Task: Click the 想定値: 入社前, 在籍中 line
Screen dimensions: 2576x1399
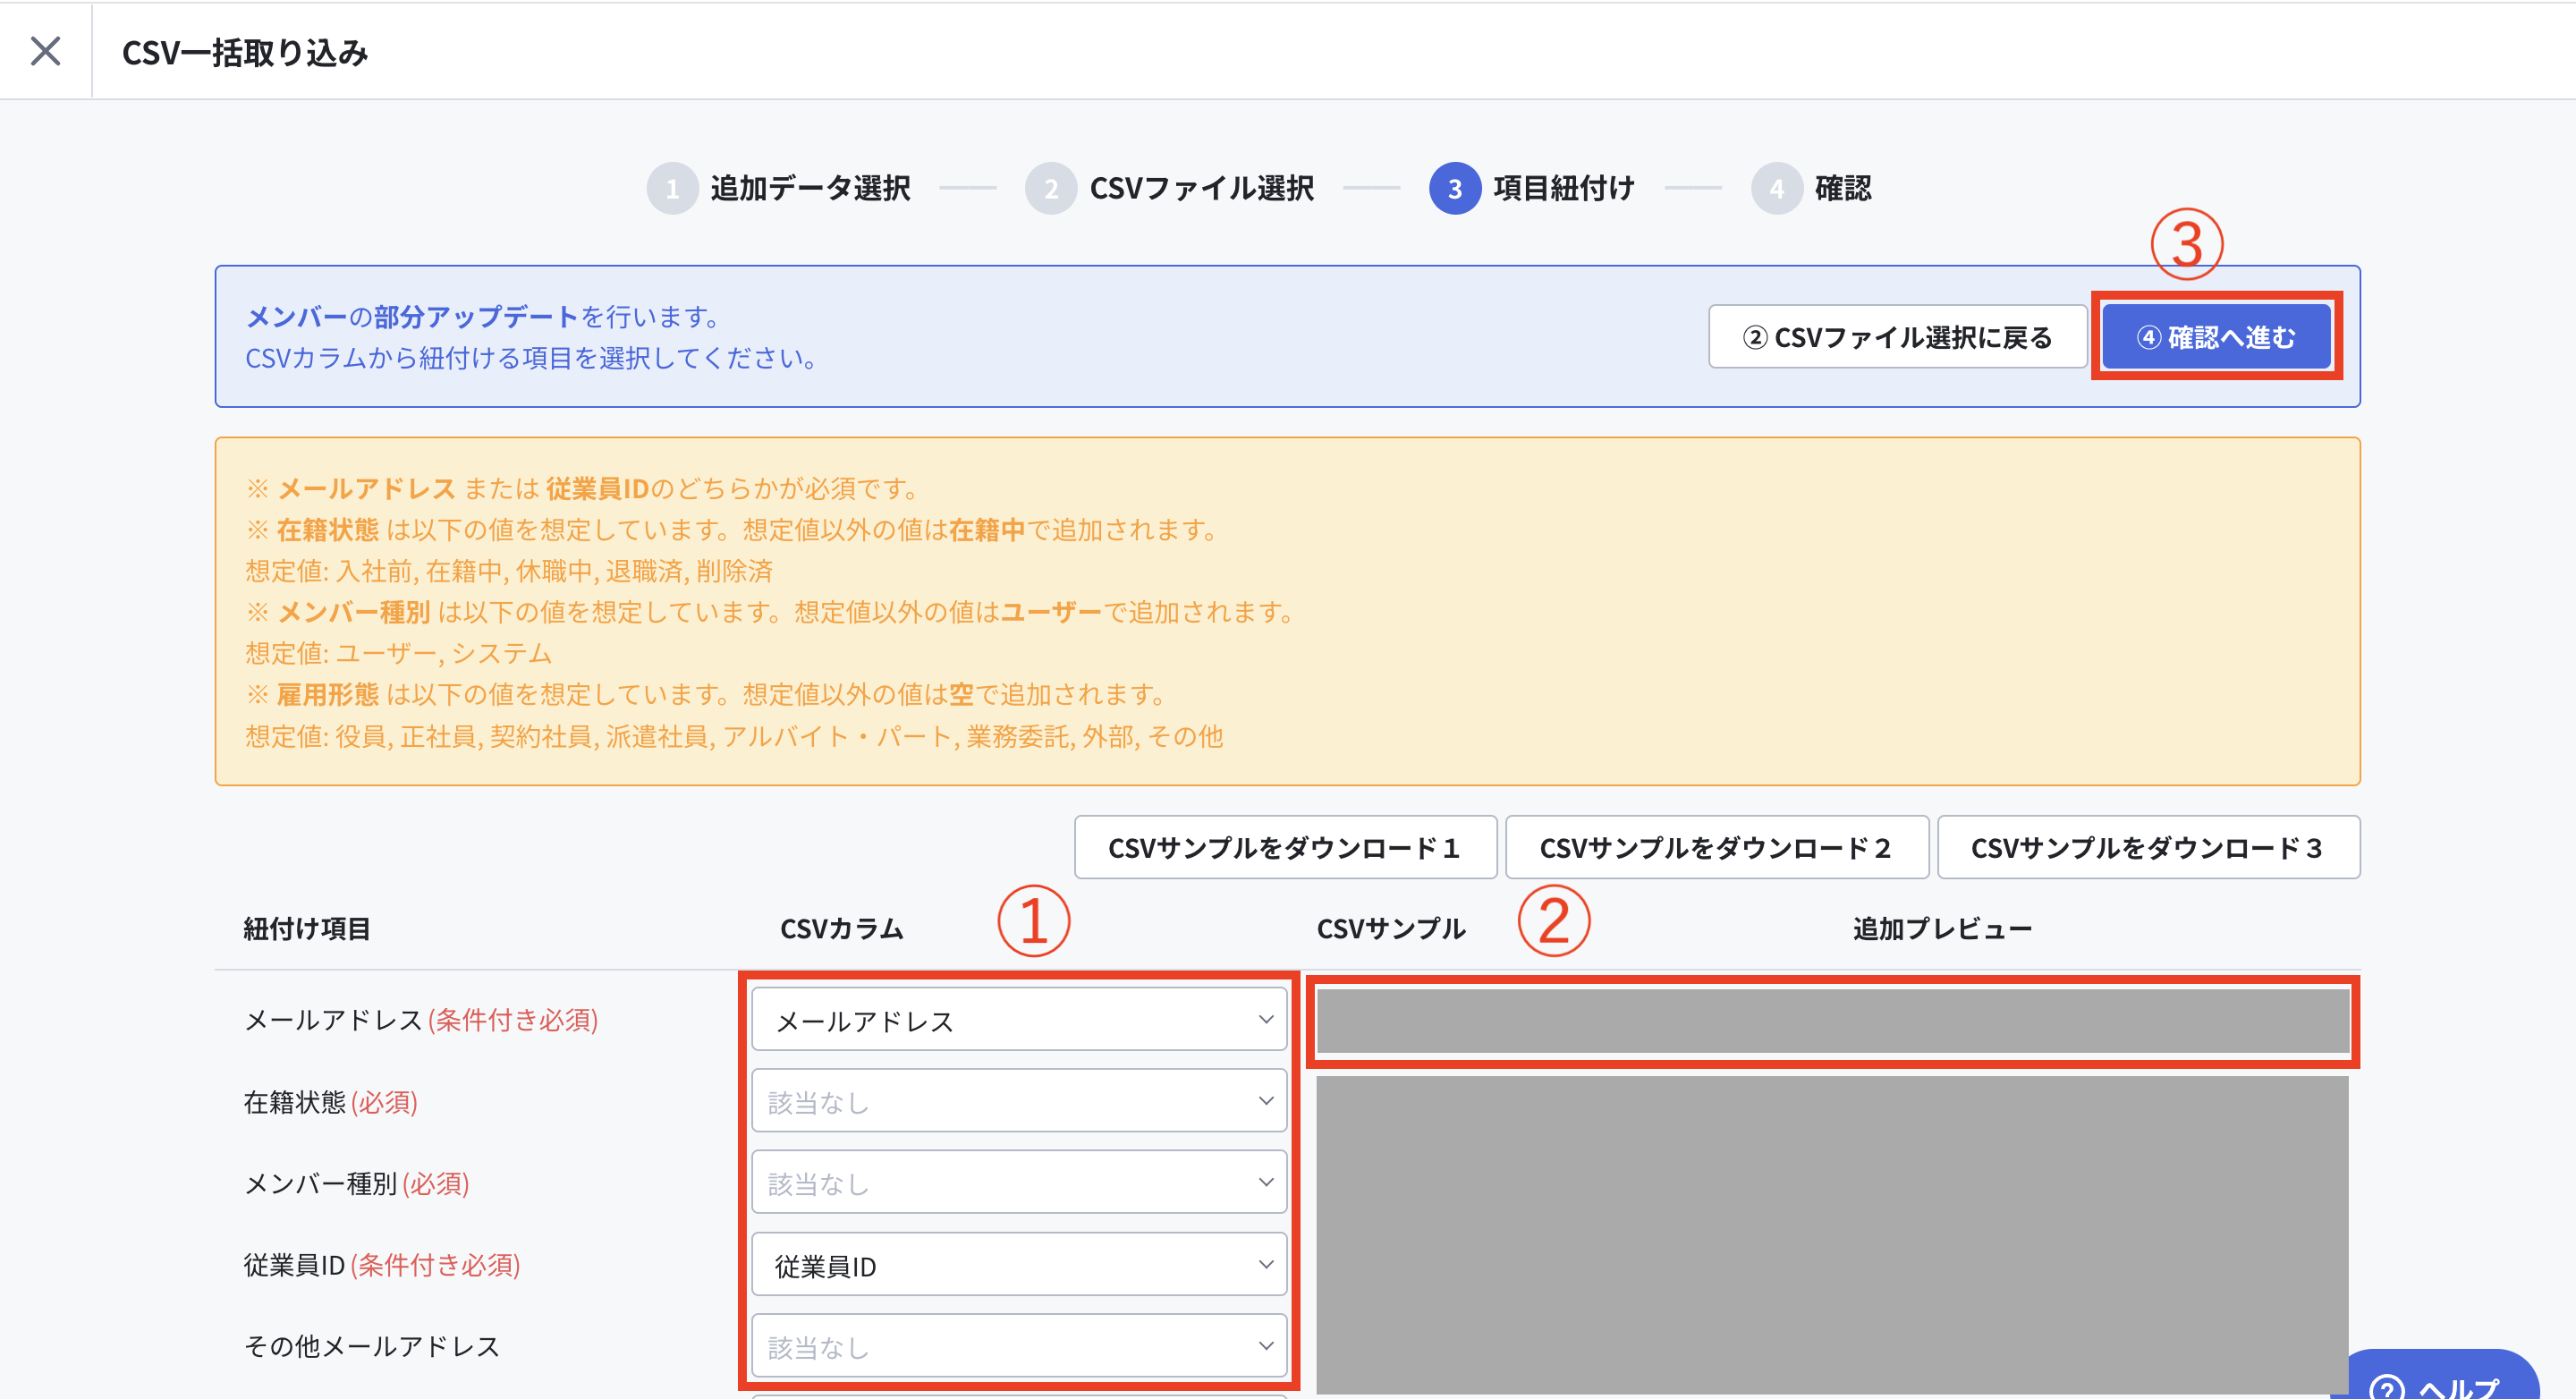Action: (x=509, y=571)
